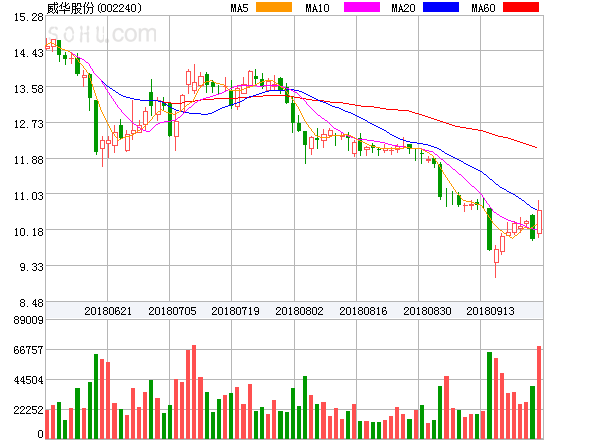This screenshot has width=600, height=440.
Task: Click the 22252 volume axis value
Action: click(29, 410)
